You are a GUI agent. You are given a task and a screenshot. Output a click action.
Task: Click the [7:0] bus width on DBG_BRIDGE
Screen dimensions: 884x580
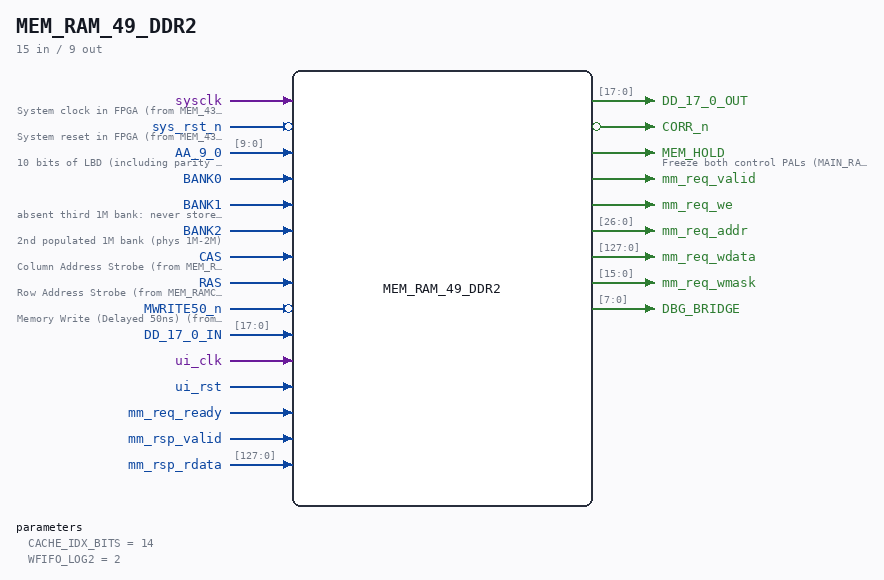pyautogui.click(x=613, y=299)
